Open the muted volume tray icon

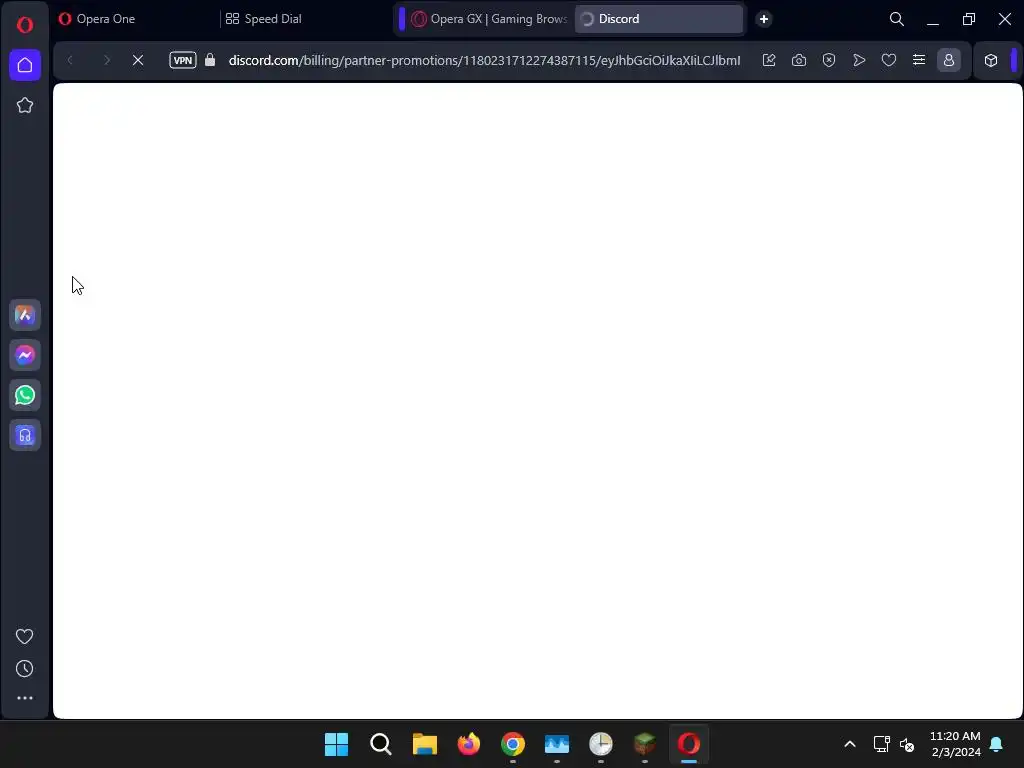point(907,744)
